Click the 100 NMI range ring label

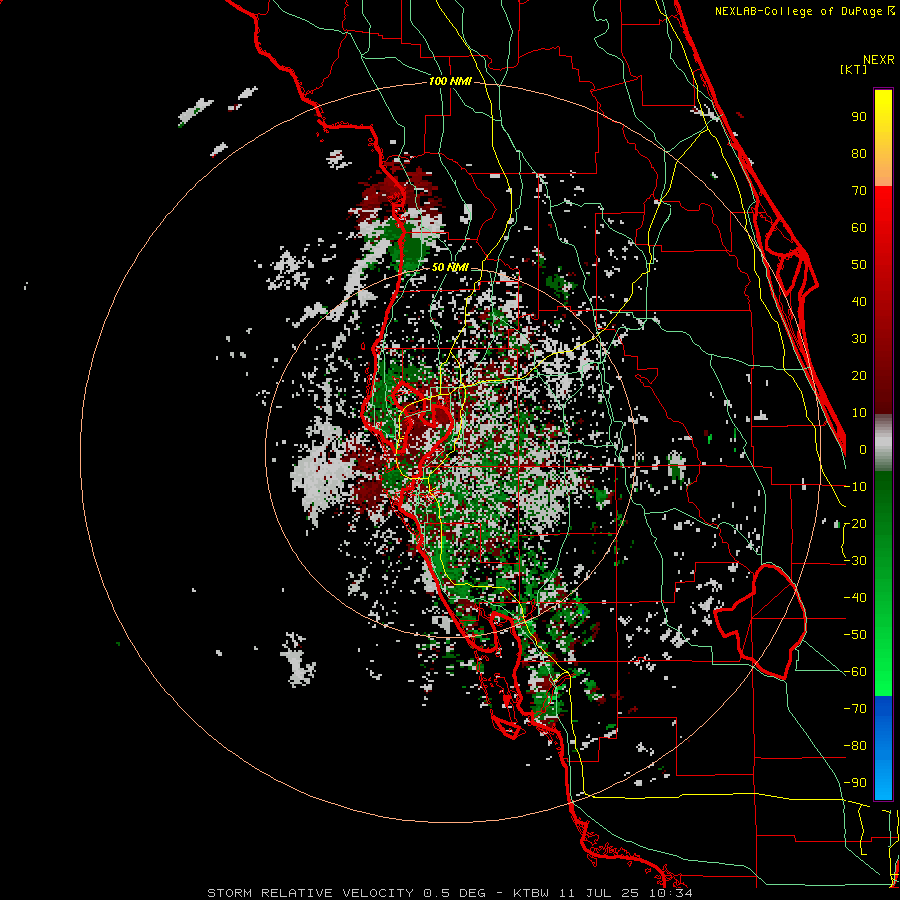coord(450,81)
